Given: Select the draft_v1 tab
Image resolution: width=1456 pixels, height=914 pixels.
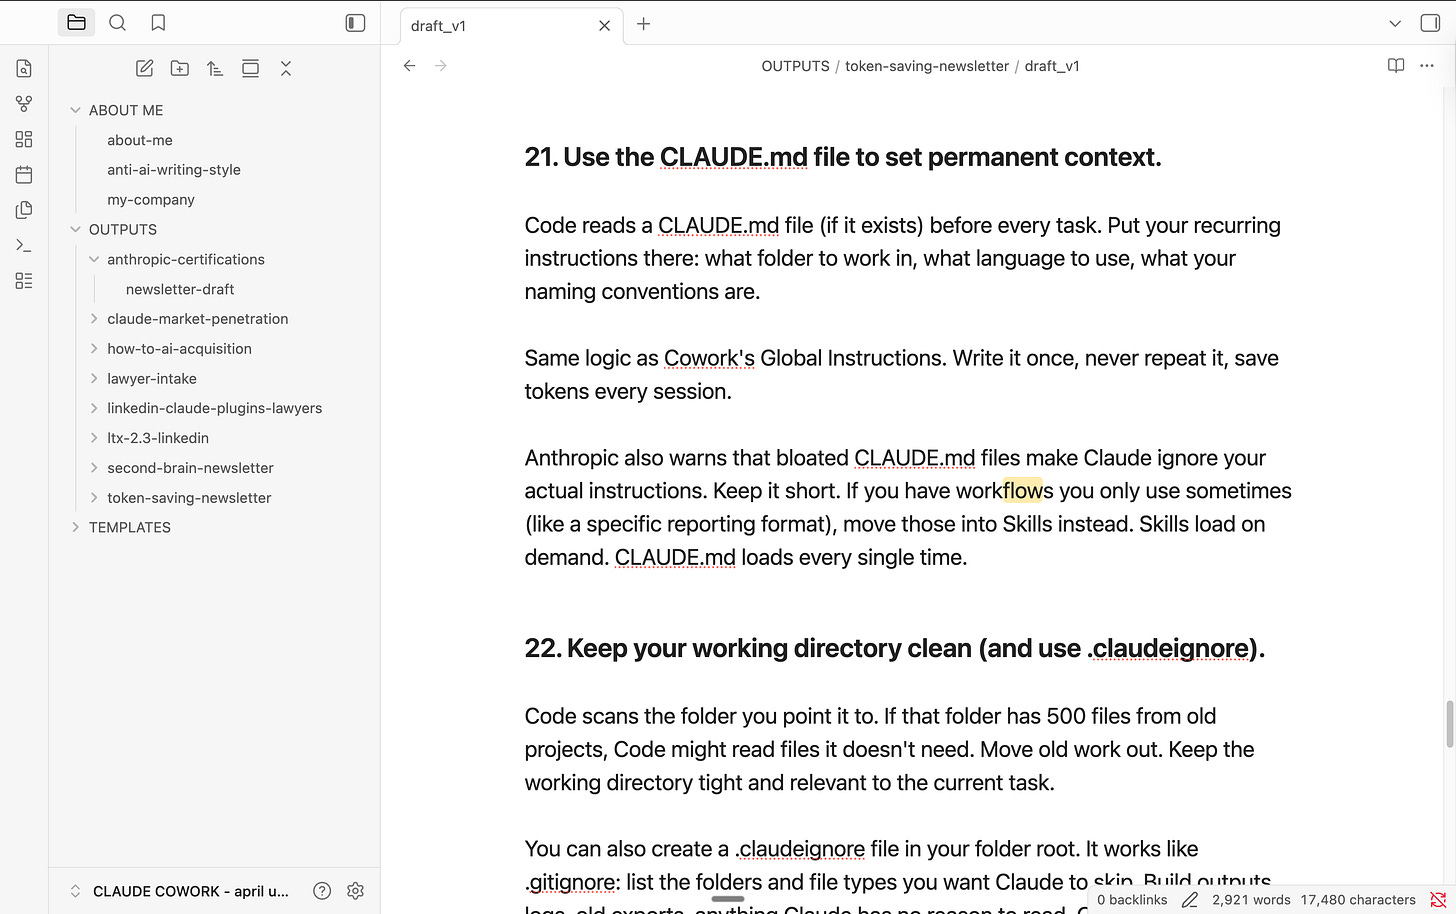Looking at the screenshot, I should [511, 26].
